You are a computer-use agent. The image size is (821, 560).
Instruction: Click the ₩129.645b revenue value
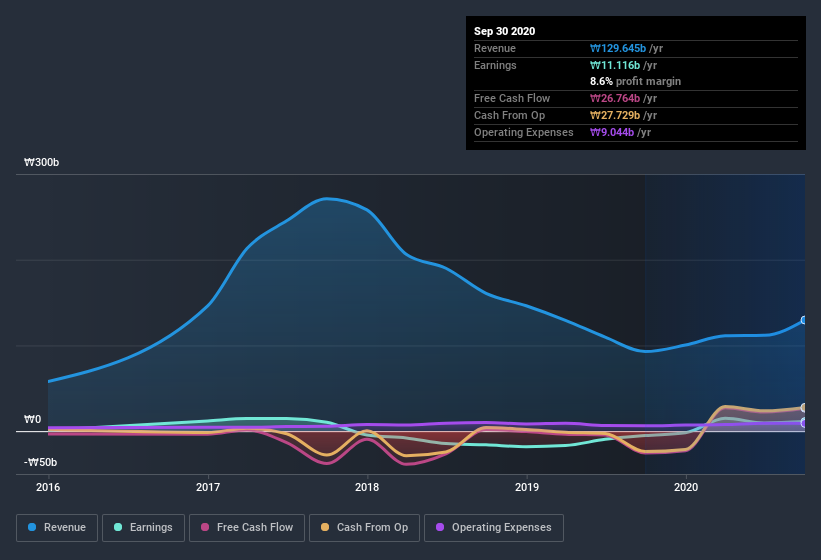pos(618,48)
